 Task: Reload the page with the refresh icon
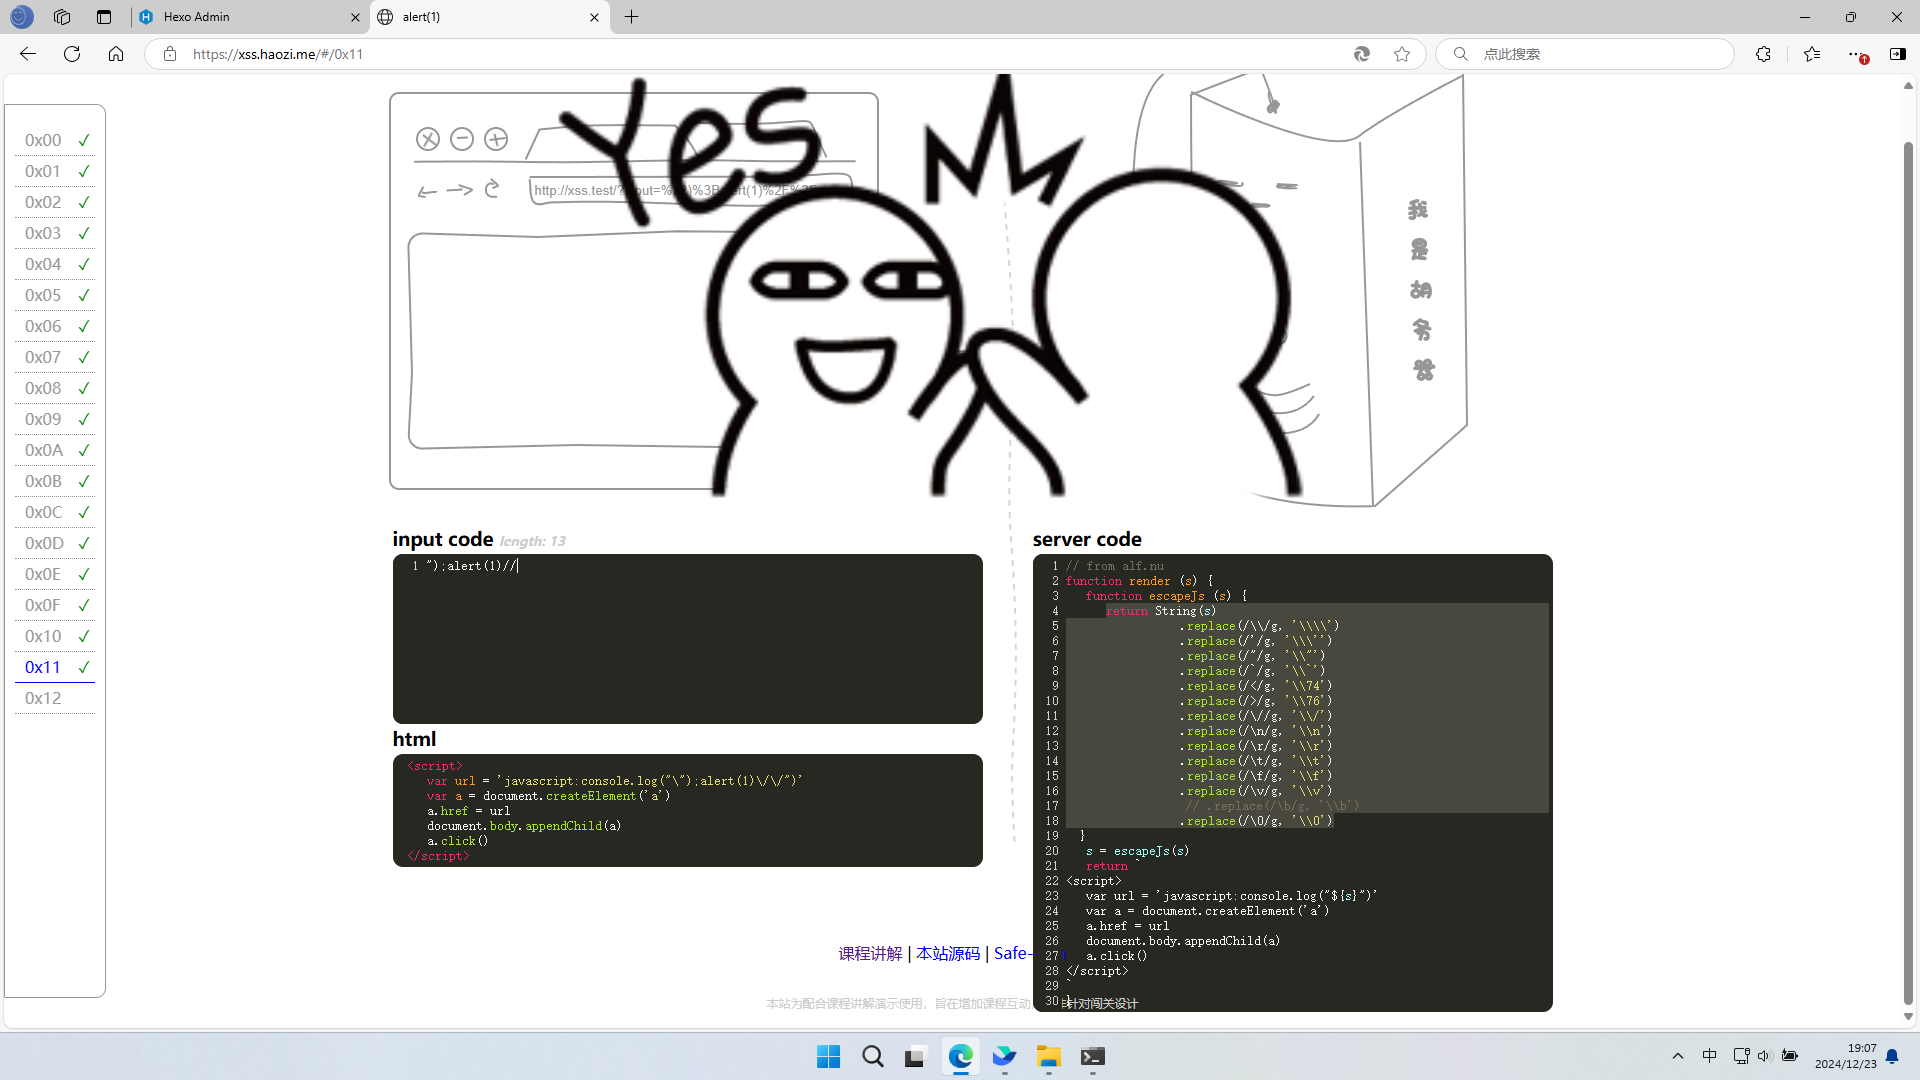[72, 54]
